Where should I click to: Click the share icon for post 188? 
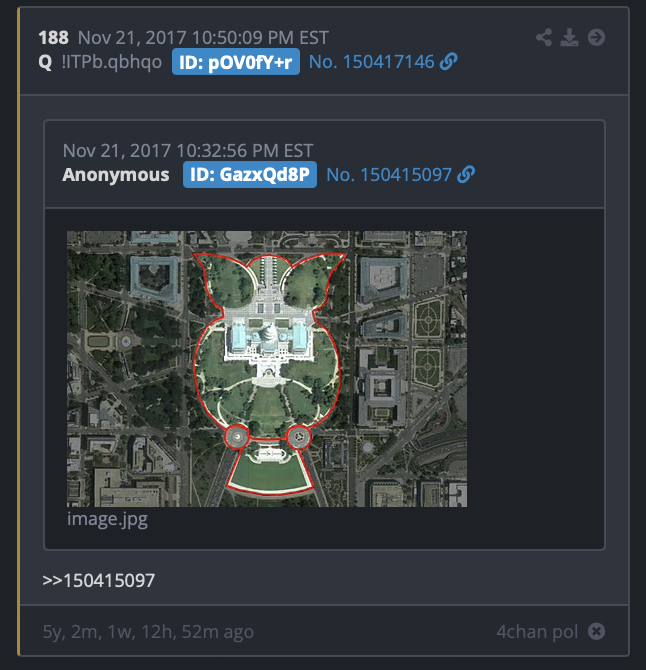[544, 38]
